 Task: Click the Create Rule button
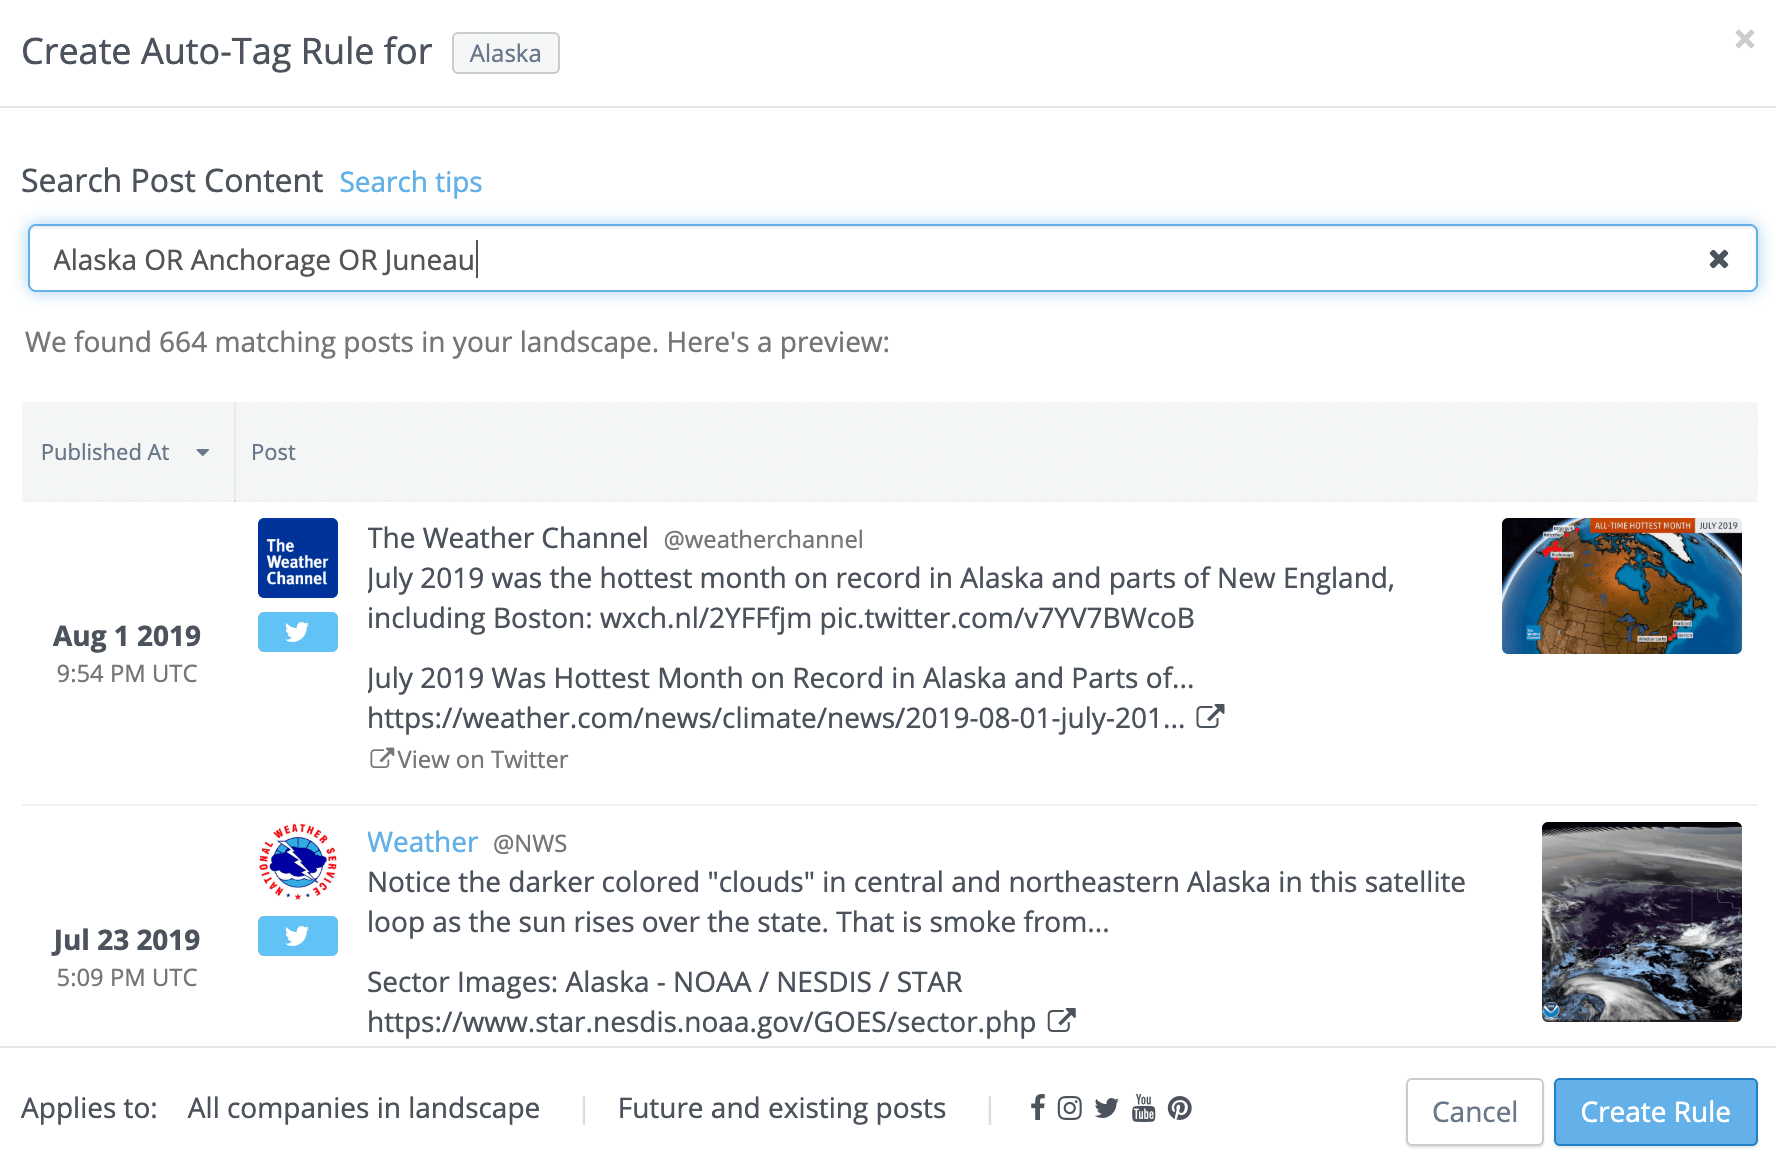[1655, 1111]
